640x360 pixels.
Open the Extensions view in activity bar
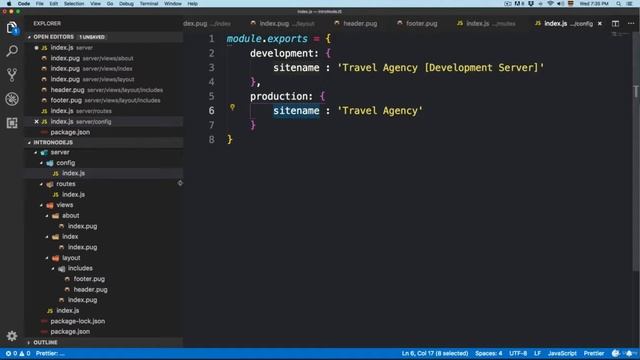click(x=12, y=122)
